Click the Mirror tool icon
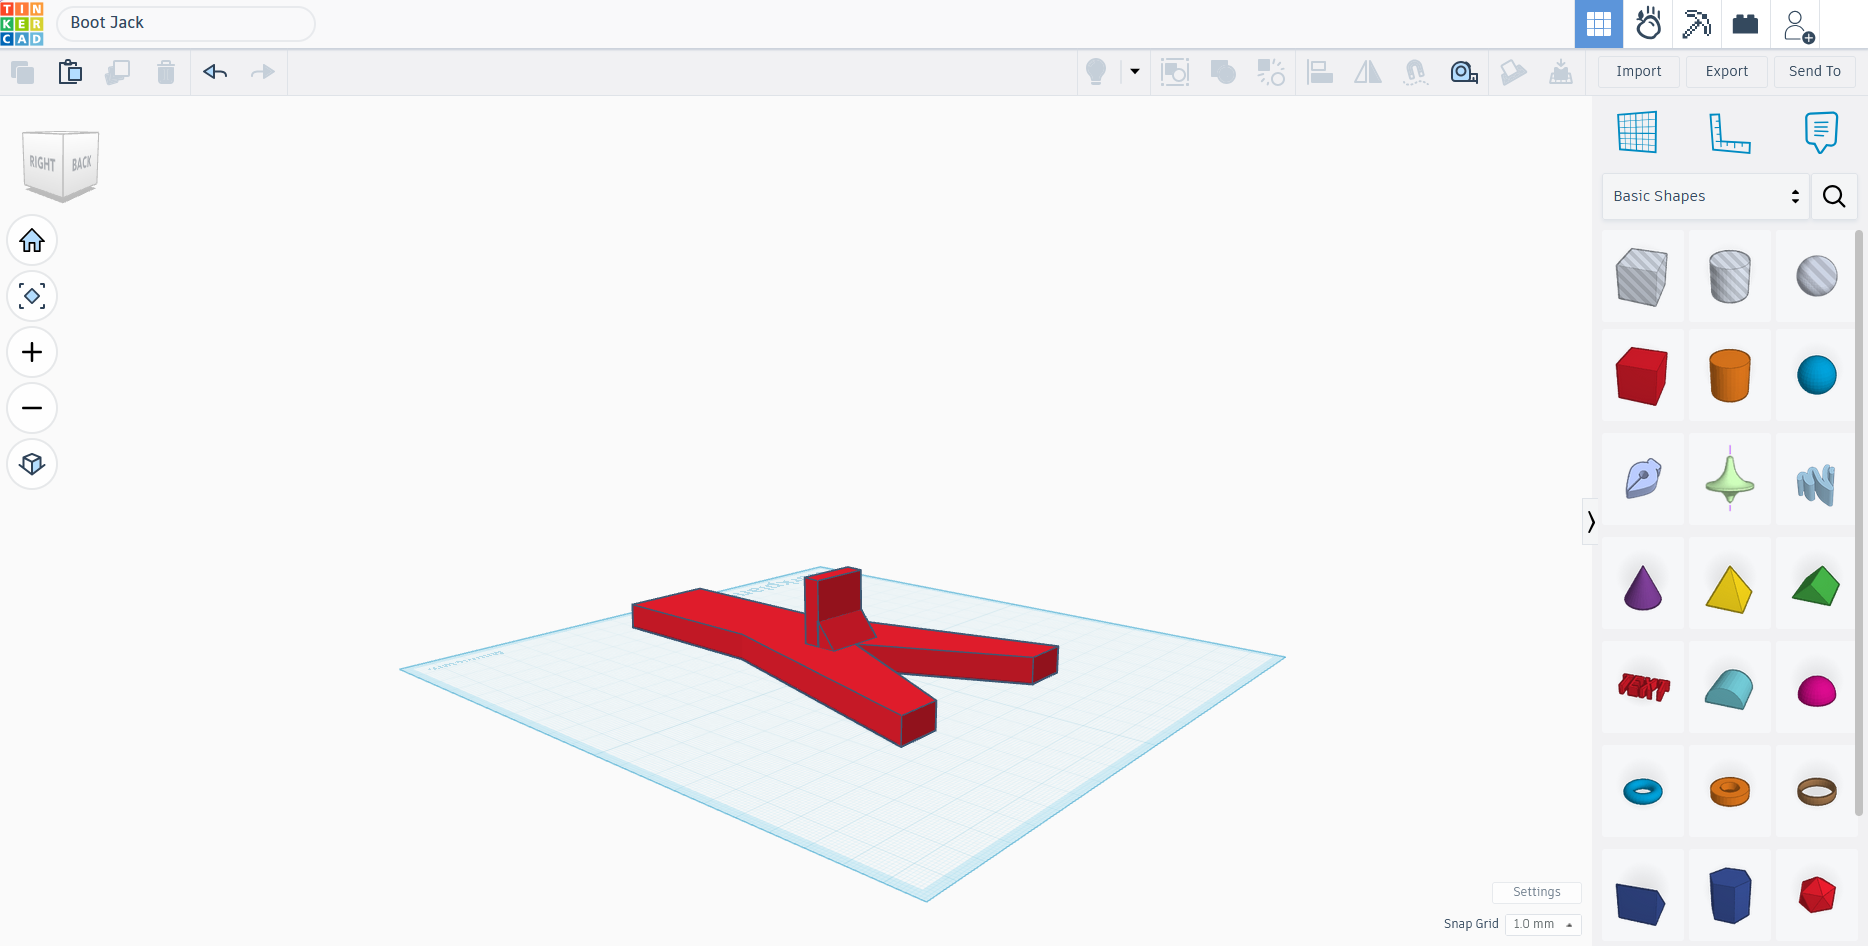This screenshot has width=1868, height=946. tap(1368, 72)
